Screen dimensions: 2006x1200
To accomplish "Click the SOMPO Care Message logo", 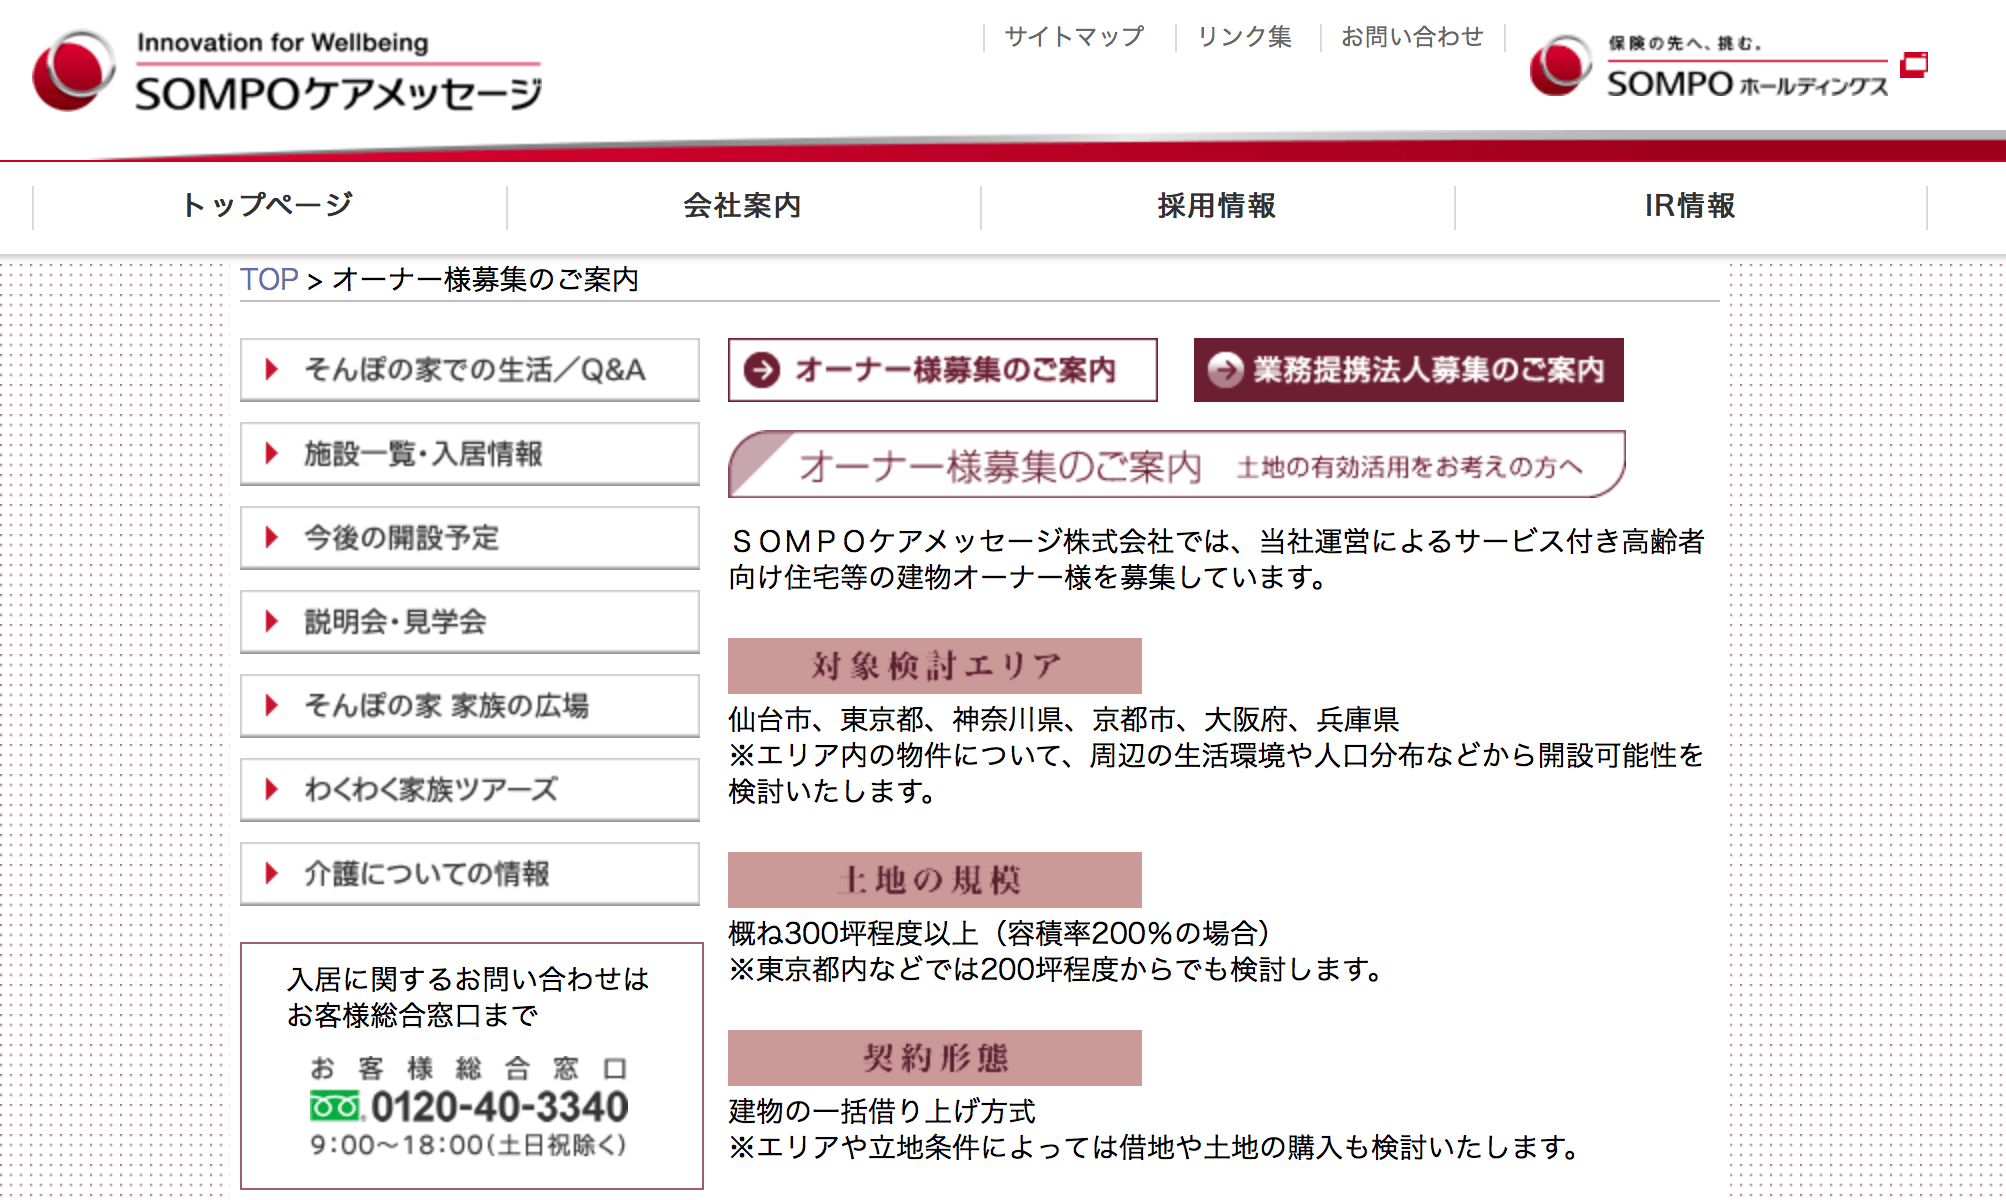I will 288,72.
